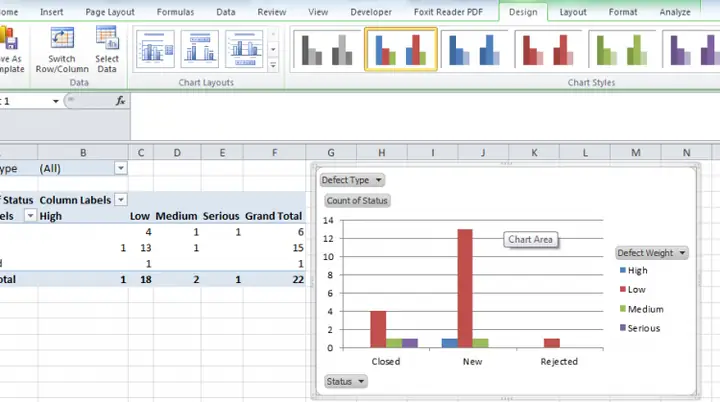Open the Insert ribbon tab
The width and height of the screenshot is (720, 402).
coord(51,12)
